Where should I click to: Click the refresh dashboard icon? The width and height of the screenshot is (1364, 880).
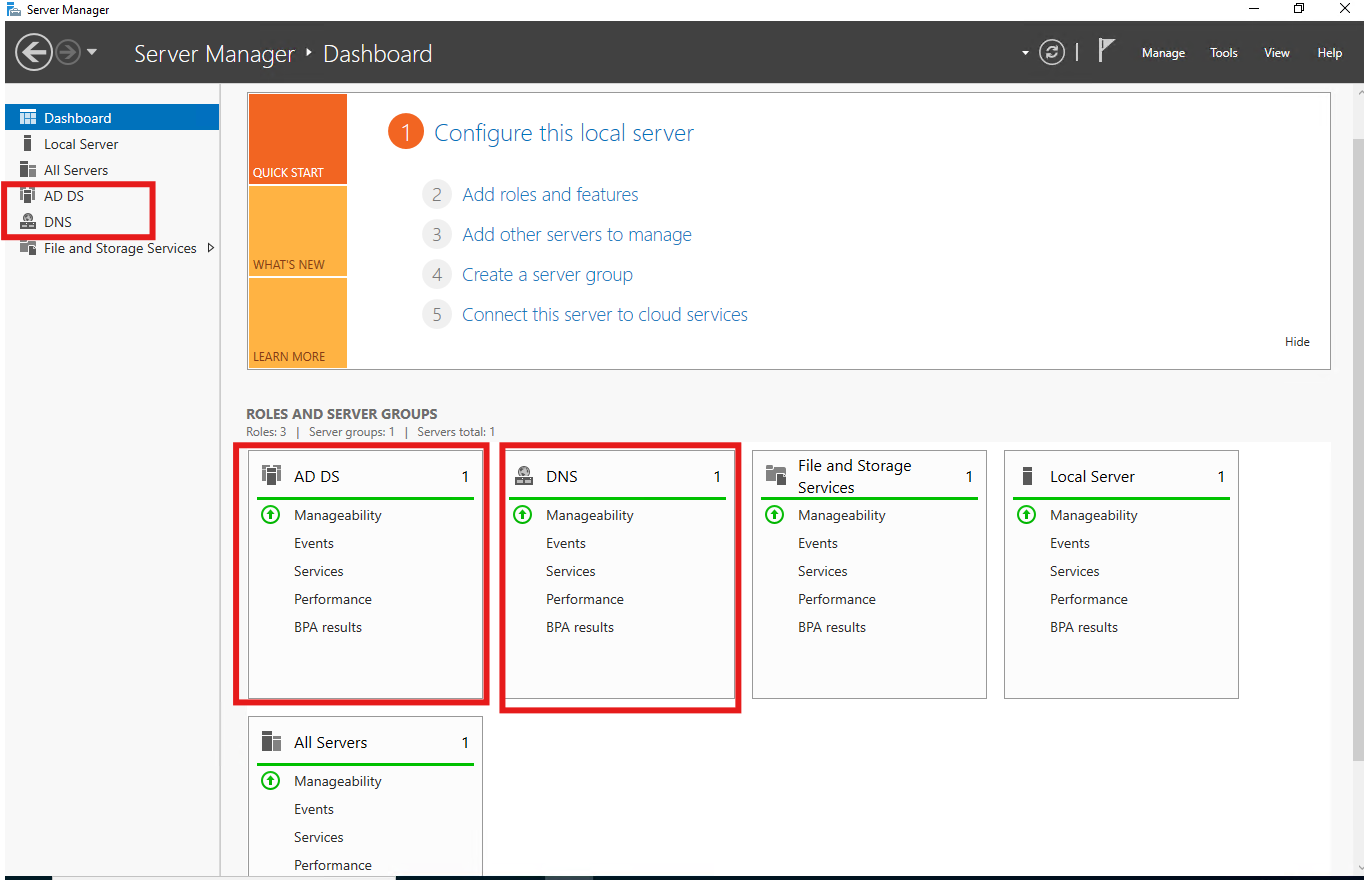[x=1052, y=52]
